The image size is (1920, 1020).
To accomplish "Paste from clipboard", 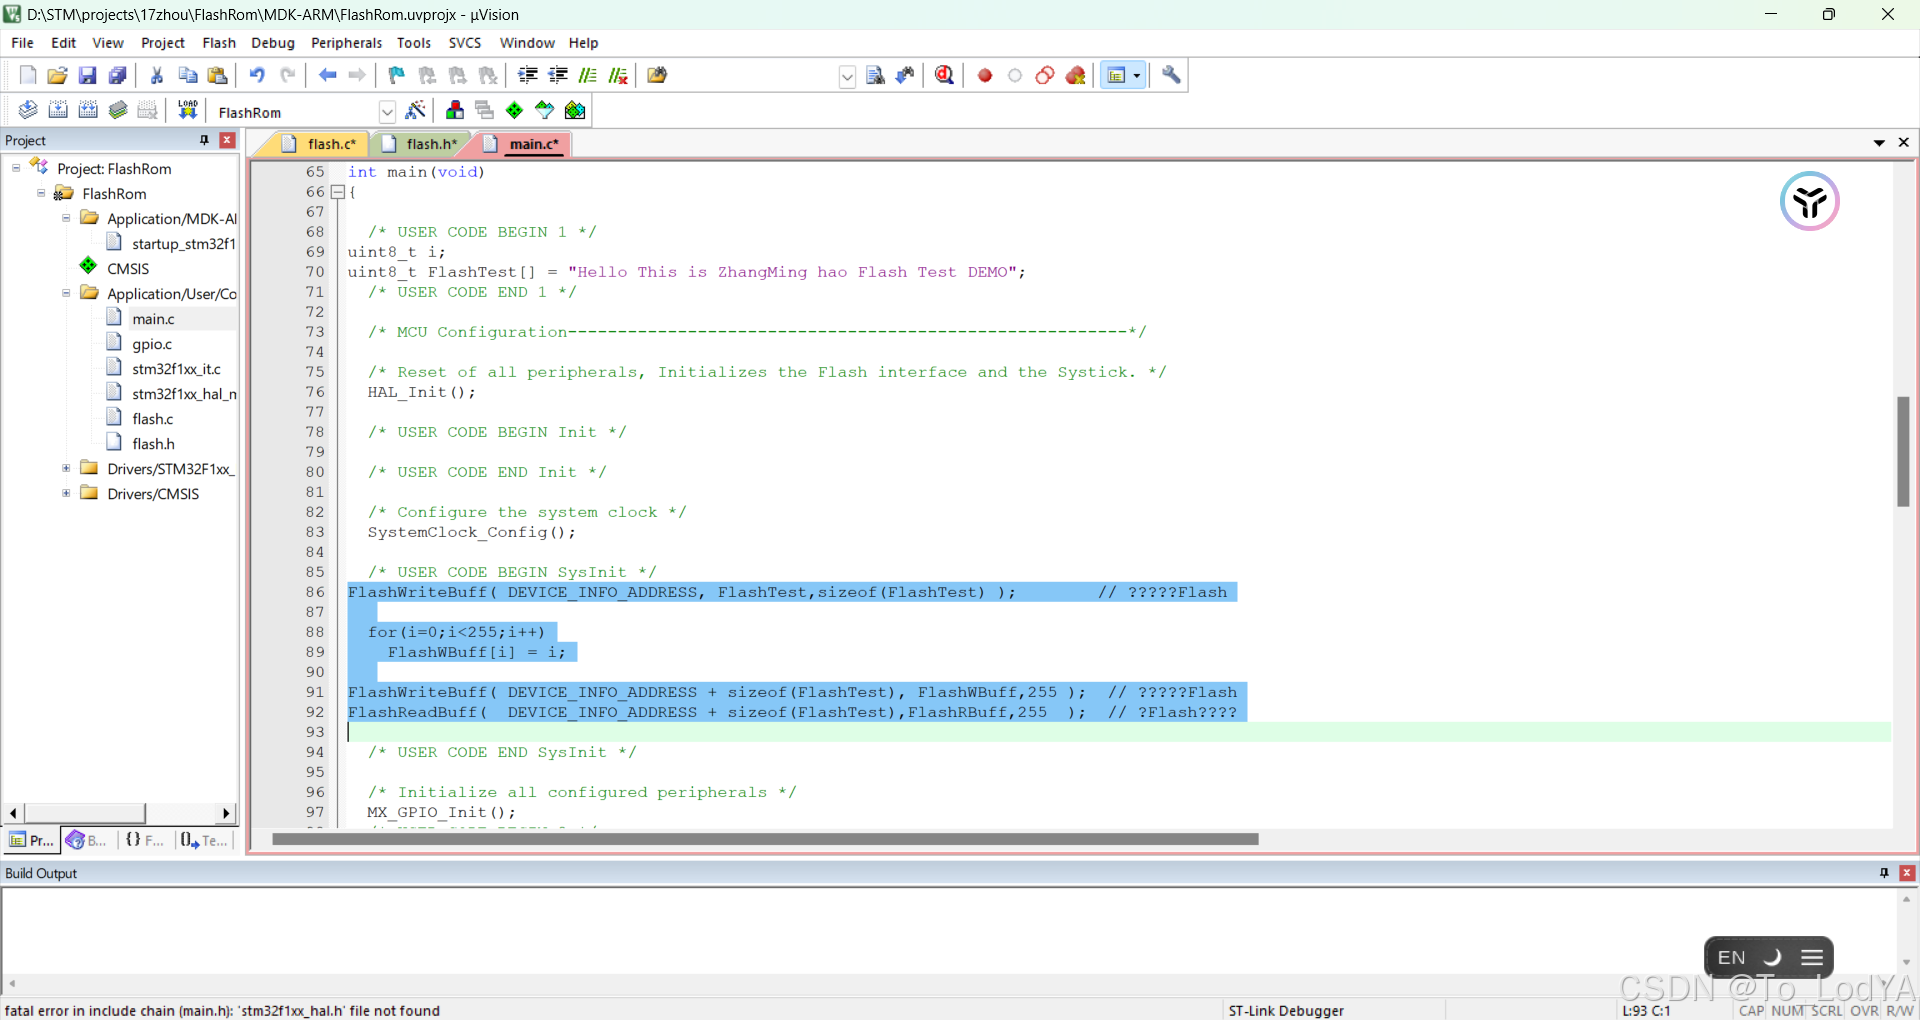I will pyautogui.click(x=217, y=75).
